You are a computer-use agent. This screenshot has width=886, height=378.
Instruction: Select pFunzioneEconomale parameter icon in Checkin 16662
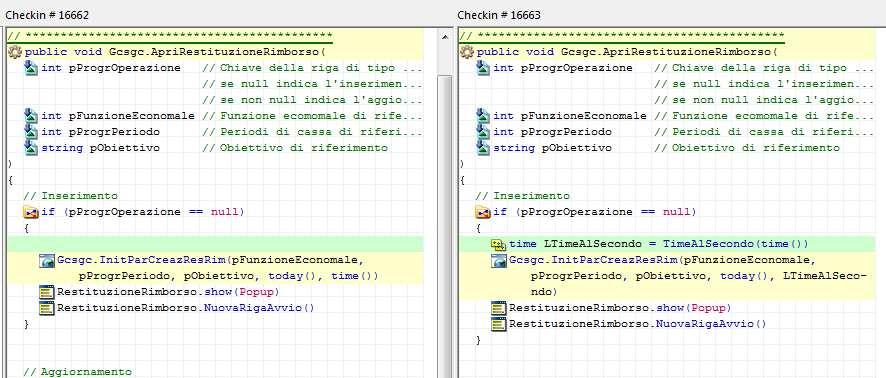click(x=31, y=116)
